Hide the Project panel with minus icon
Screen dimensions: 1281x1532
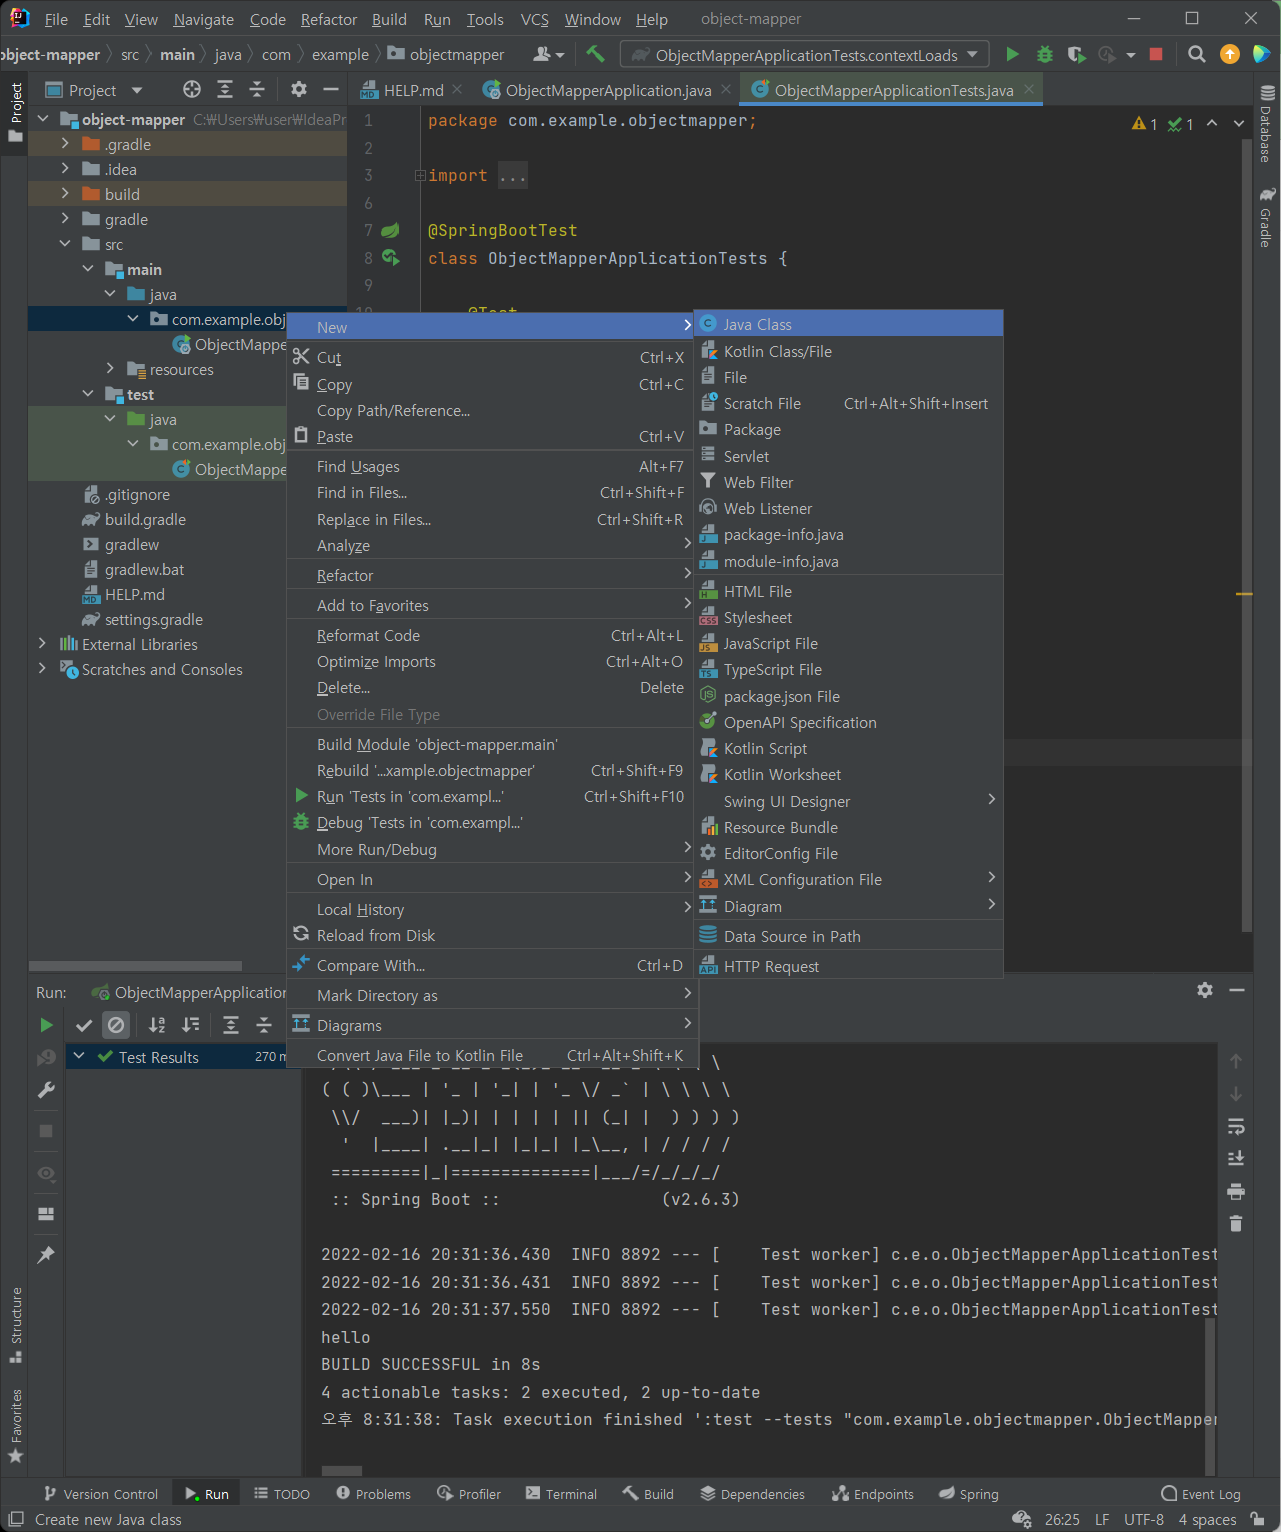pos(331,90)
